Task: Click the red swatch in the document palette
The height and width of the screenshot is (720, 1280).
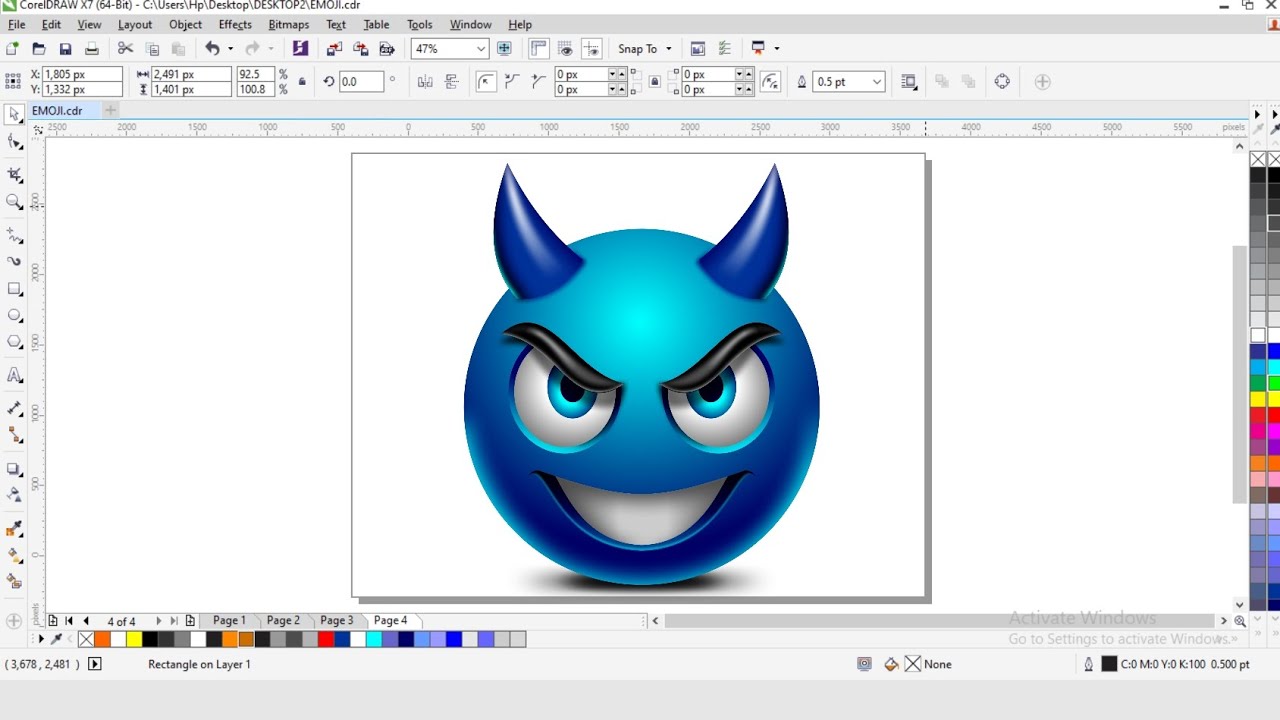Action: tap(326, 639)
